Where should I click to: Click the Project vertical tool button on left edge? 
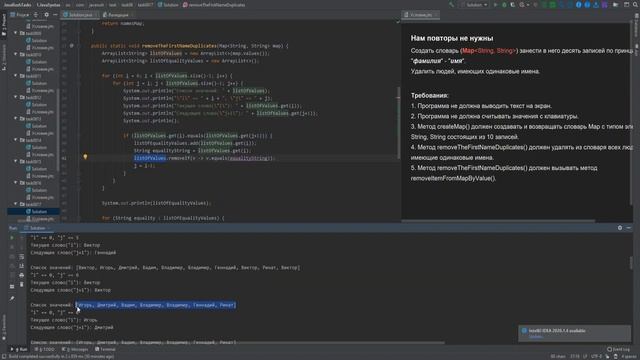(x=4, y=25)
